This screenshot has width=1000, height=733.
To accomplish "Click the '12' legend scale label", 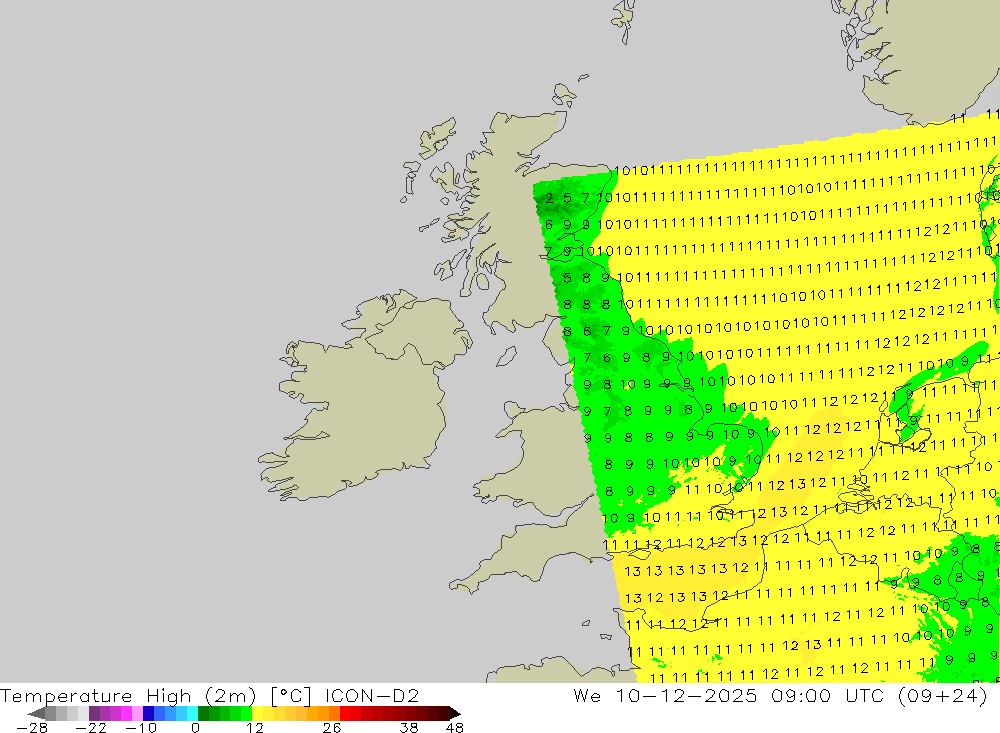I will click(254, 728).
